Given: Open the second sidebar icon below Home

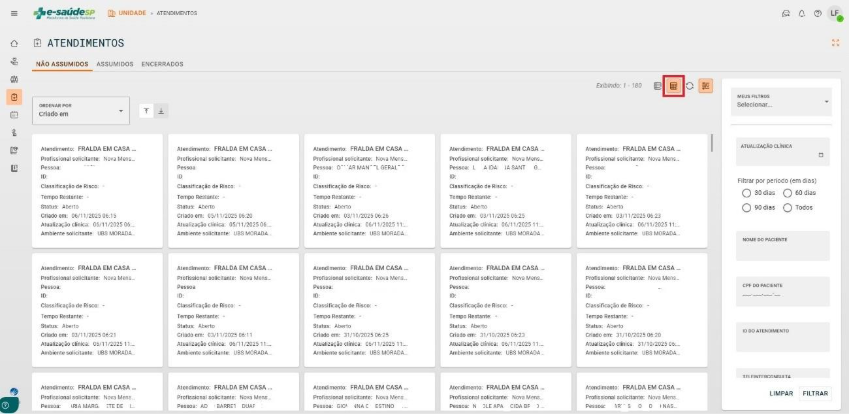Looking at the screenshot, I should coord(14,61).
